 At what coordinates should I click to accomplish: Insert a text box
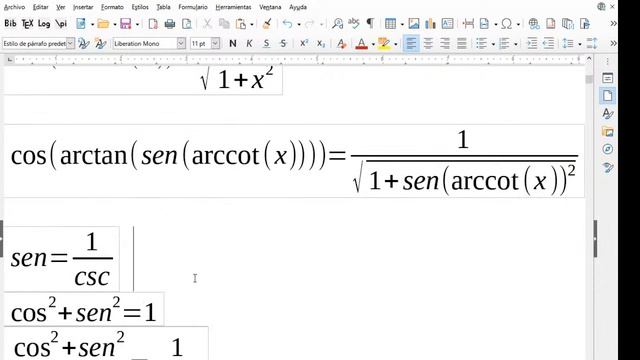[447, 24]
